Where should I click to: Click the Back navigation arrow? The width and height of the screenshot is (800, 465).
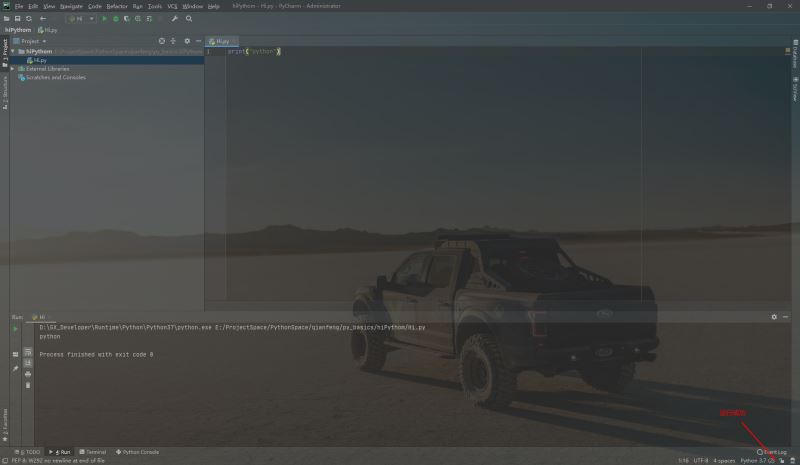43,19
